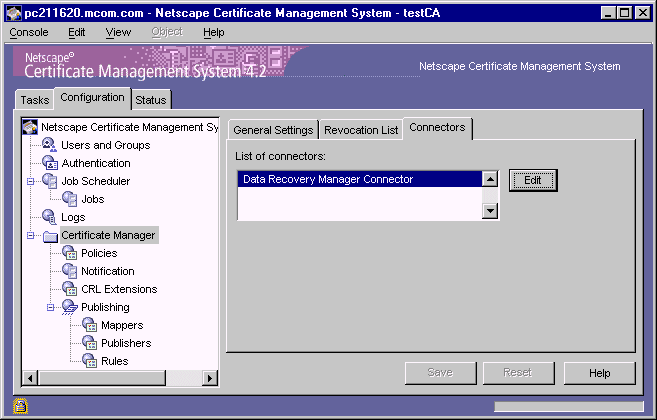
Task: Select Rules under Publishing
Action: [x=114, y=361]
